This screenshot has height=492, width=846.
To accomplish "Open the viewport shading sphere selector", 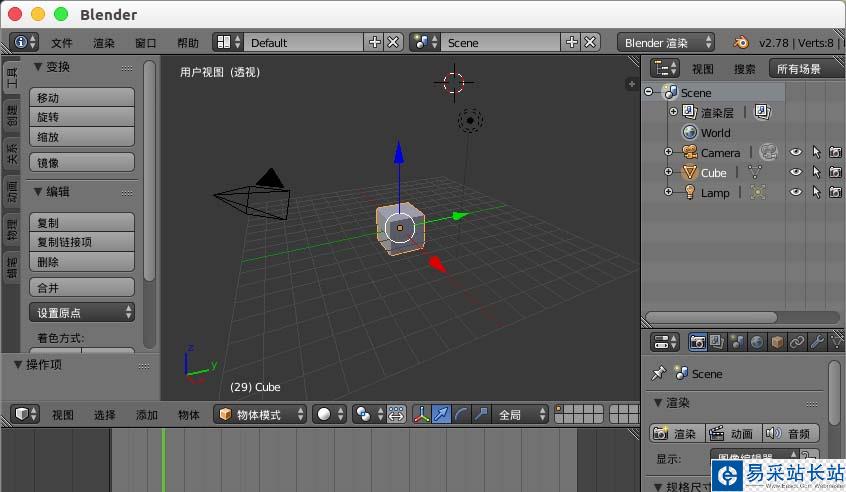I will (x=329, y=414).
